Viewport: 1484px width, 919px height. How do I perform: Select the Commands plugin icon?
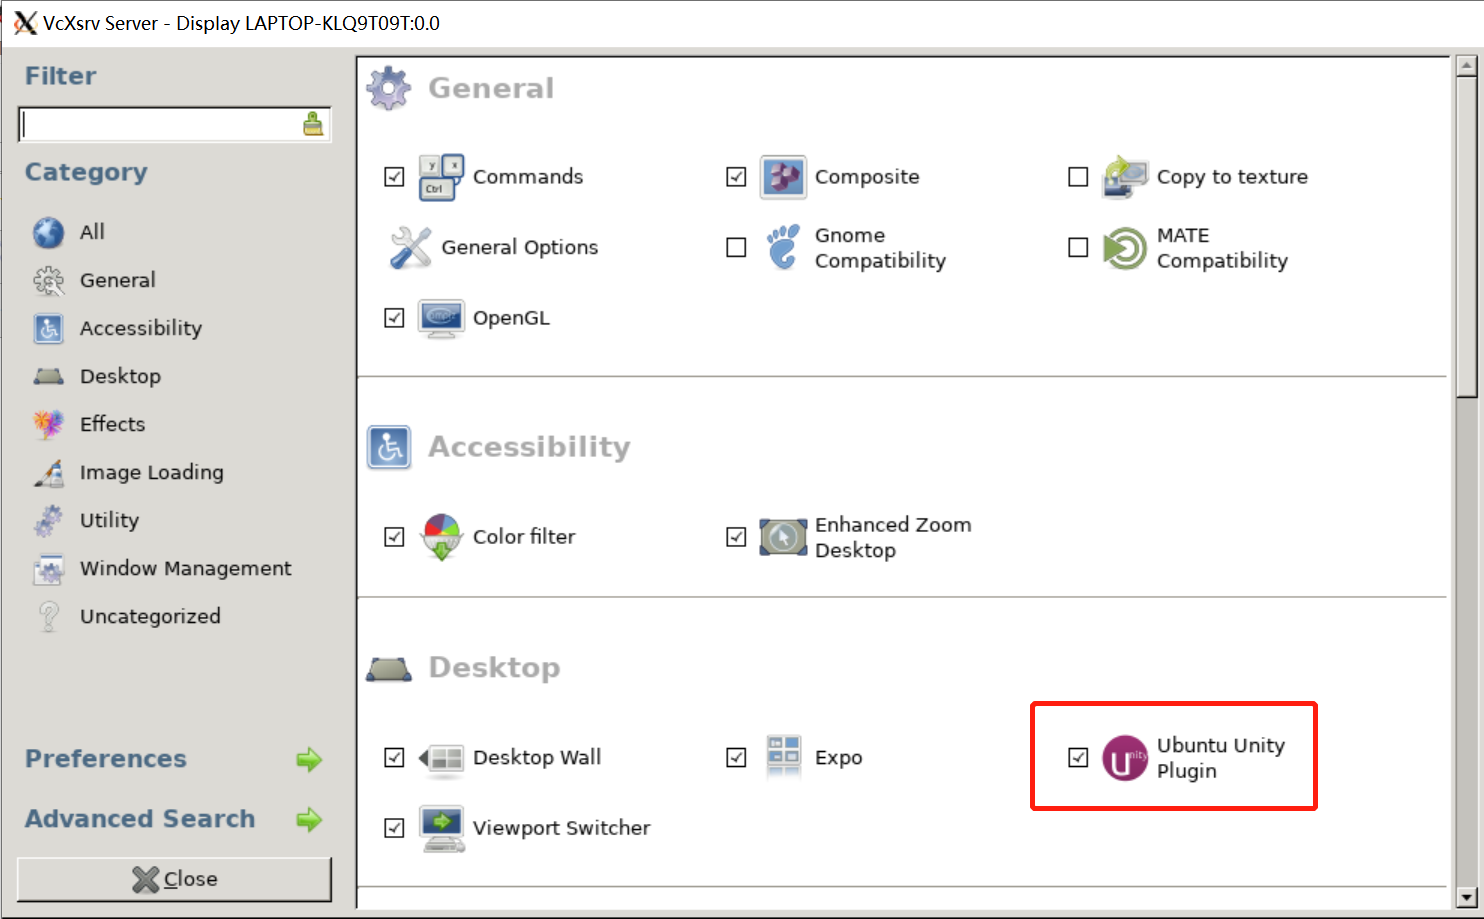click(x=440, y=176)
